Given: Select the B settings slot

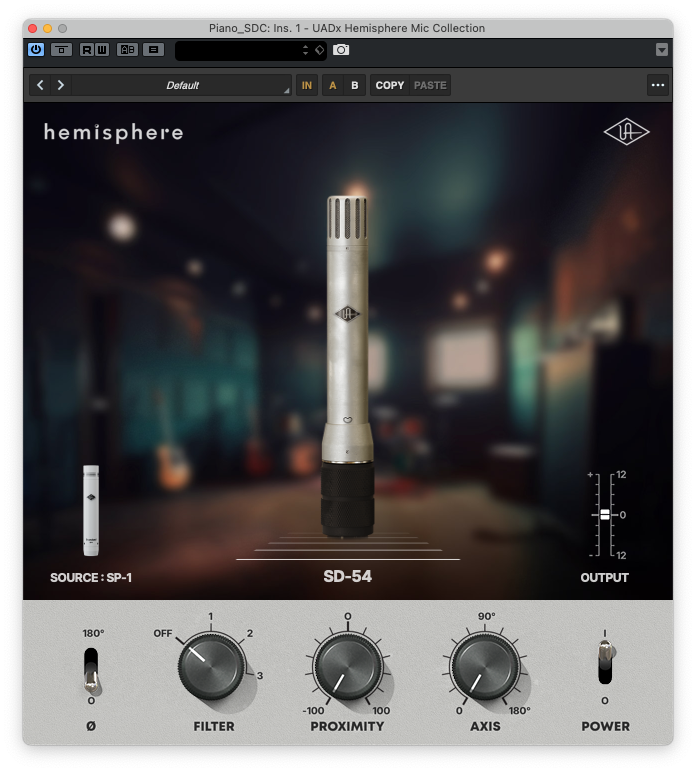Looking at the screenshot, I should [354, 85].
